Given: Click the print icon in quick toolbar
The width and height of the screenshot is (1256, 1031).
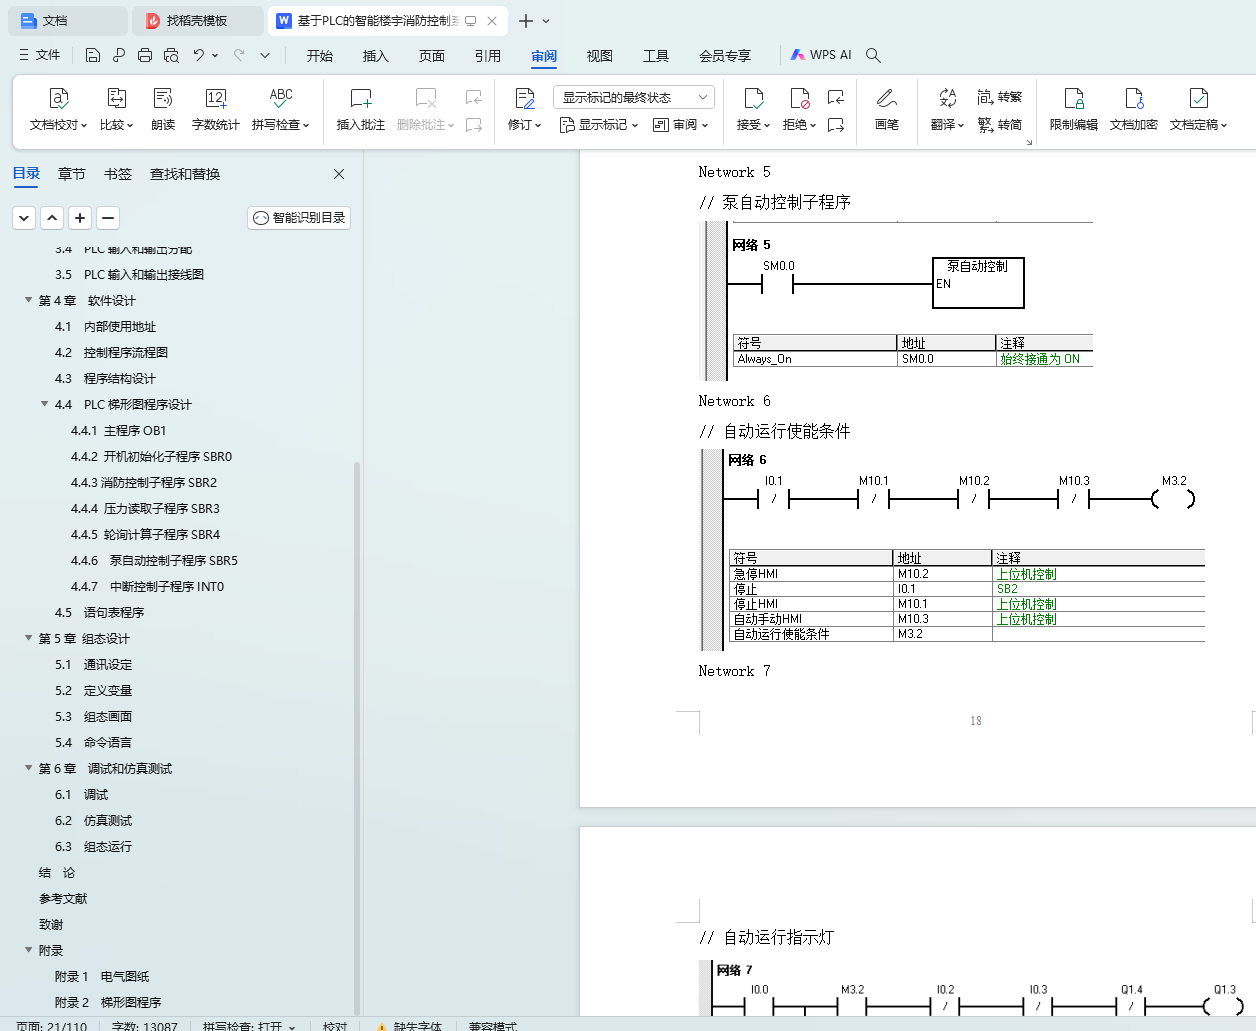Looking at the screenshot, I should [145, 55].
